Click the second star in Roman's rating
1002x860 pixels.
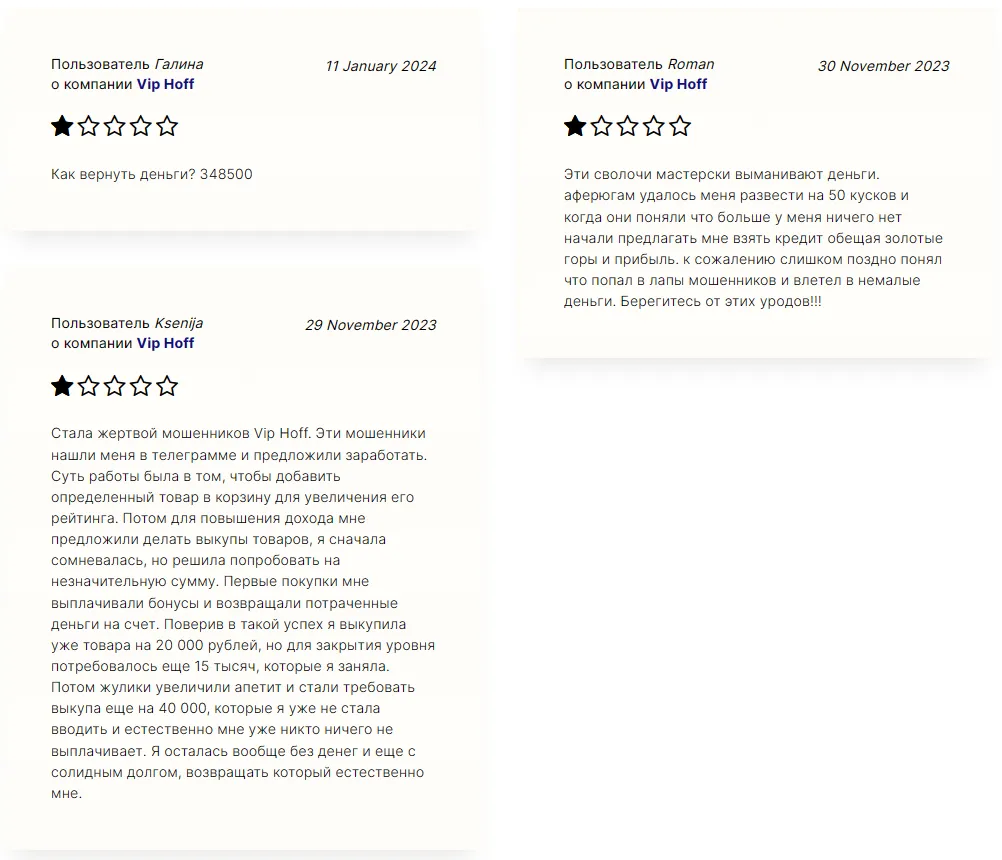point(601,127)
